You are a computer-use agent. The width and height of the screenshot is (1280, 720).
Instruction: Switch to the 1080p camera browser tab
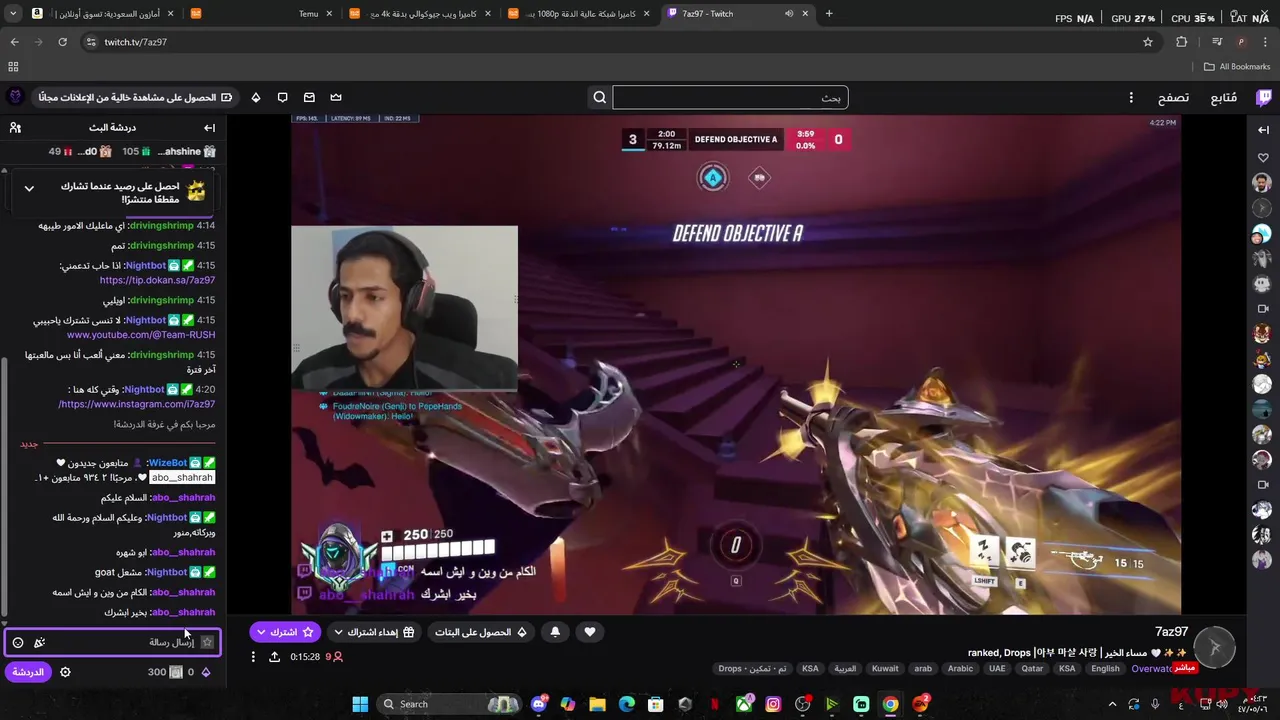pos(580,13)
